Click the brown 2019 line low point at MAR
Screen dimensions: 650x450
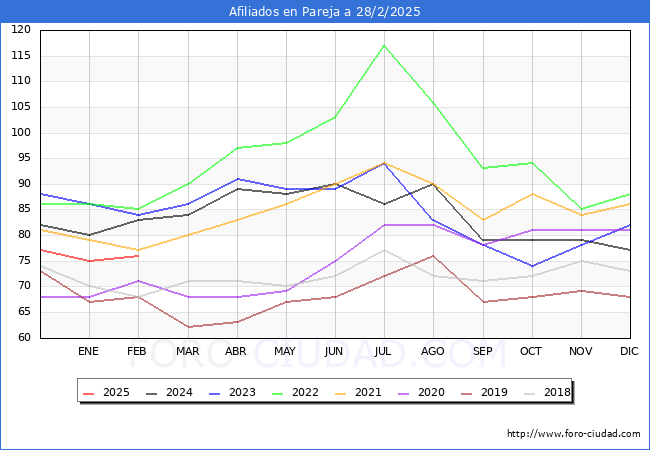tap(189, 327)
